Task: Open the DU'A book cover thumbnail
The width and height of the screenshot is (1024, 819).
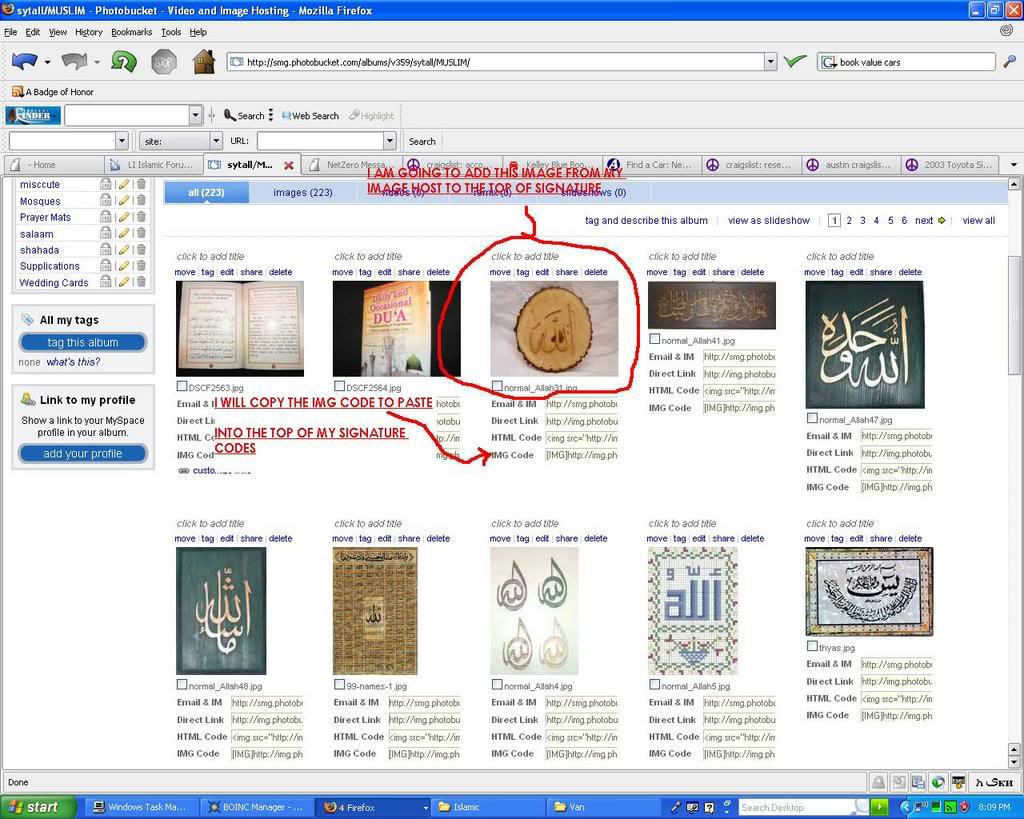Action: [x=396, y=329]
